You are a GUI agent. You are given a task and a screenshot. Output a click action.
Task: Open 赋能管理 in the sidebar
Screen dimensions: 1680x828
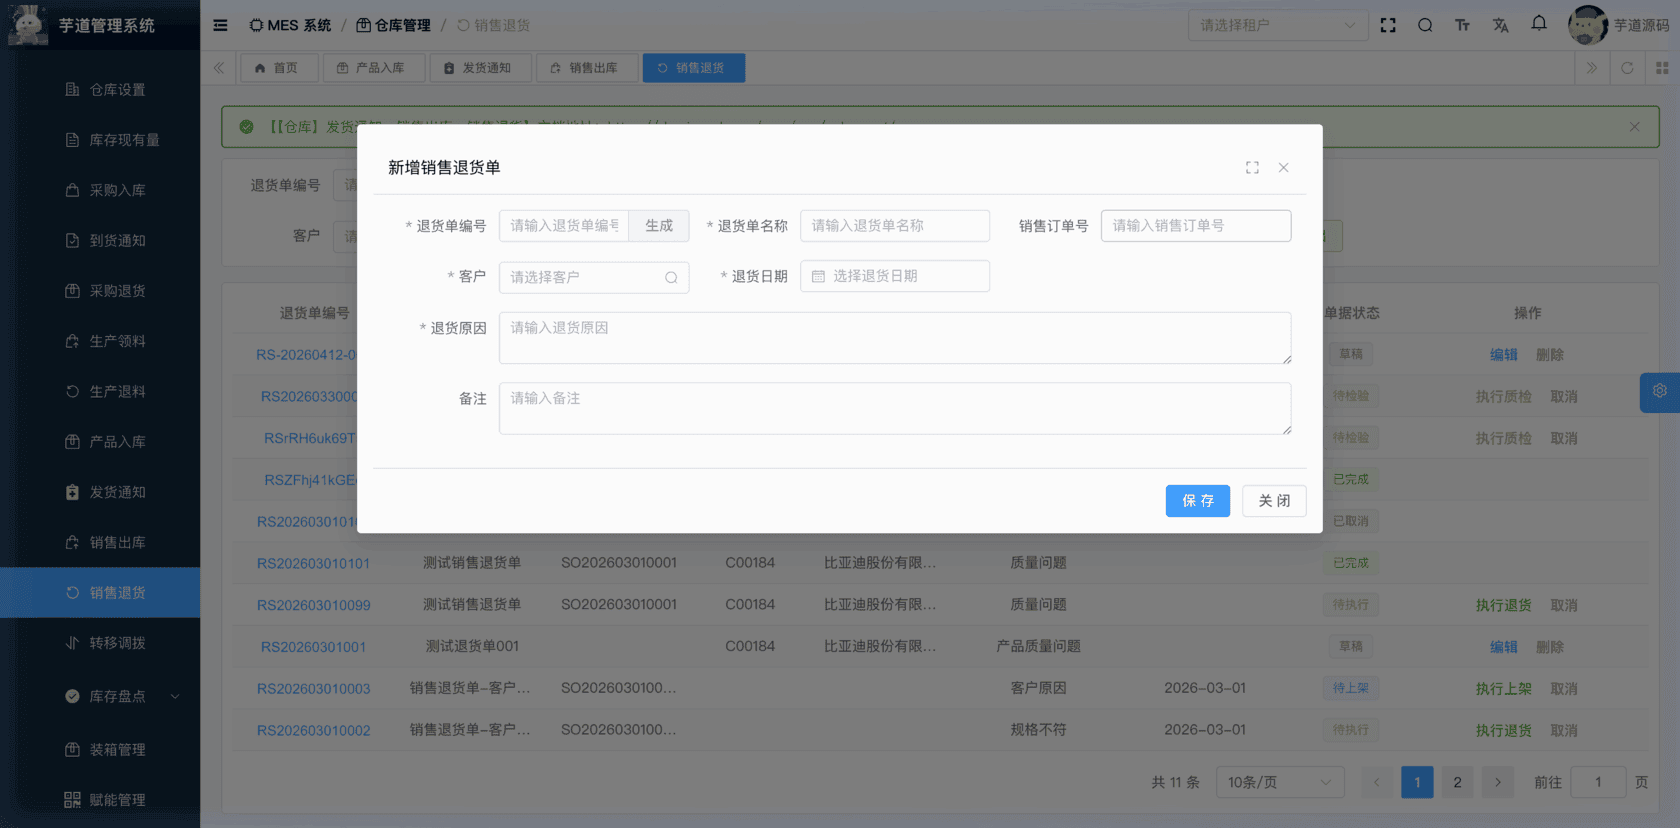100,800
